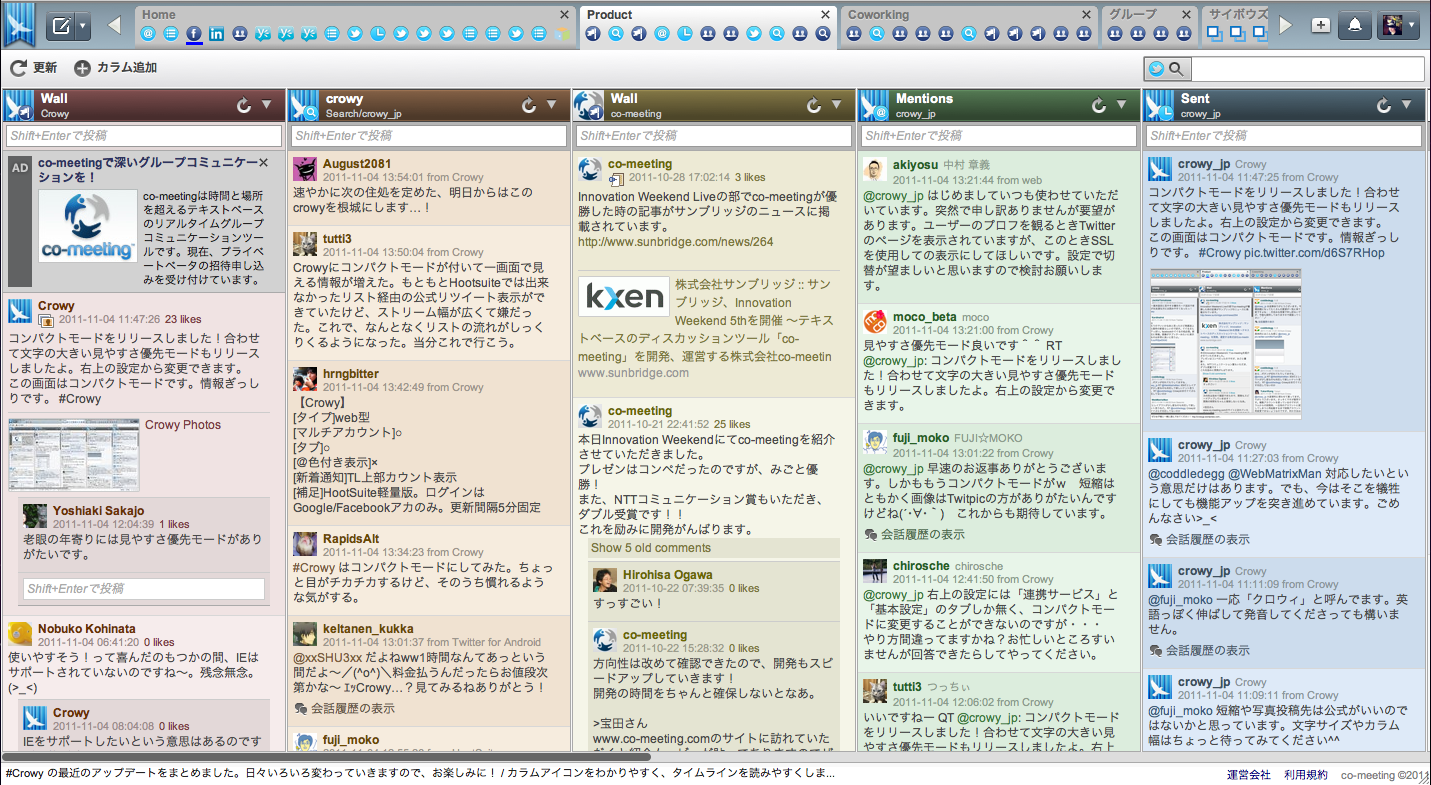Refresh the Mentions column

[1098, 105]
